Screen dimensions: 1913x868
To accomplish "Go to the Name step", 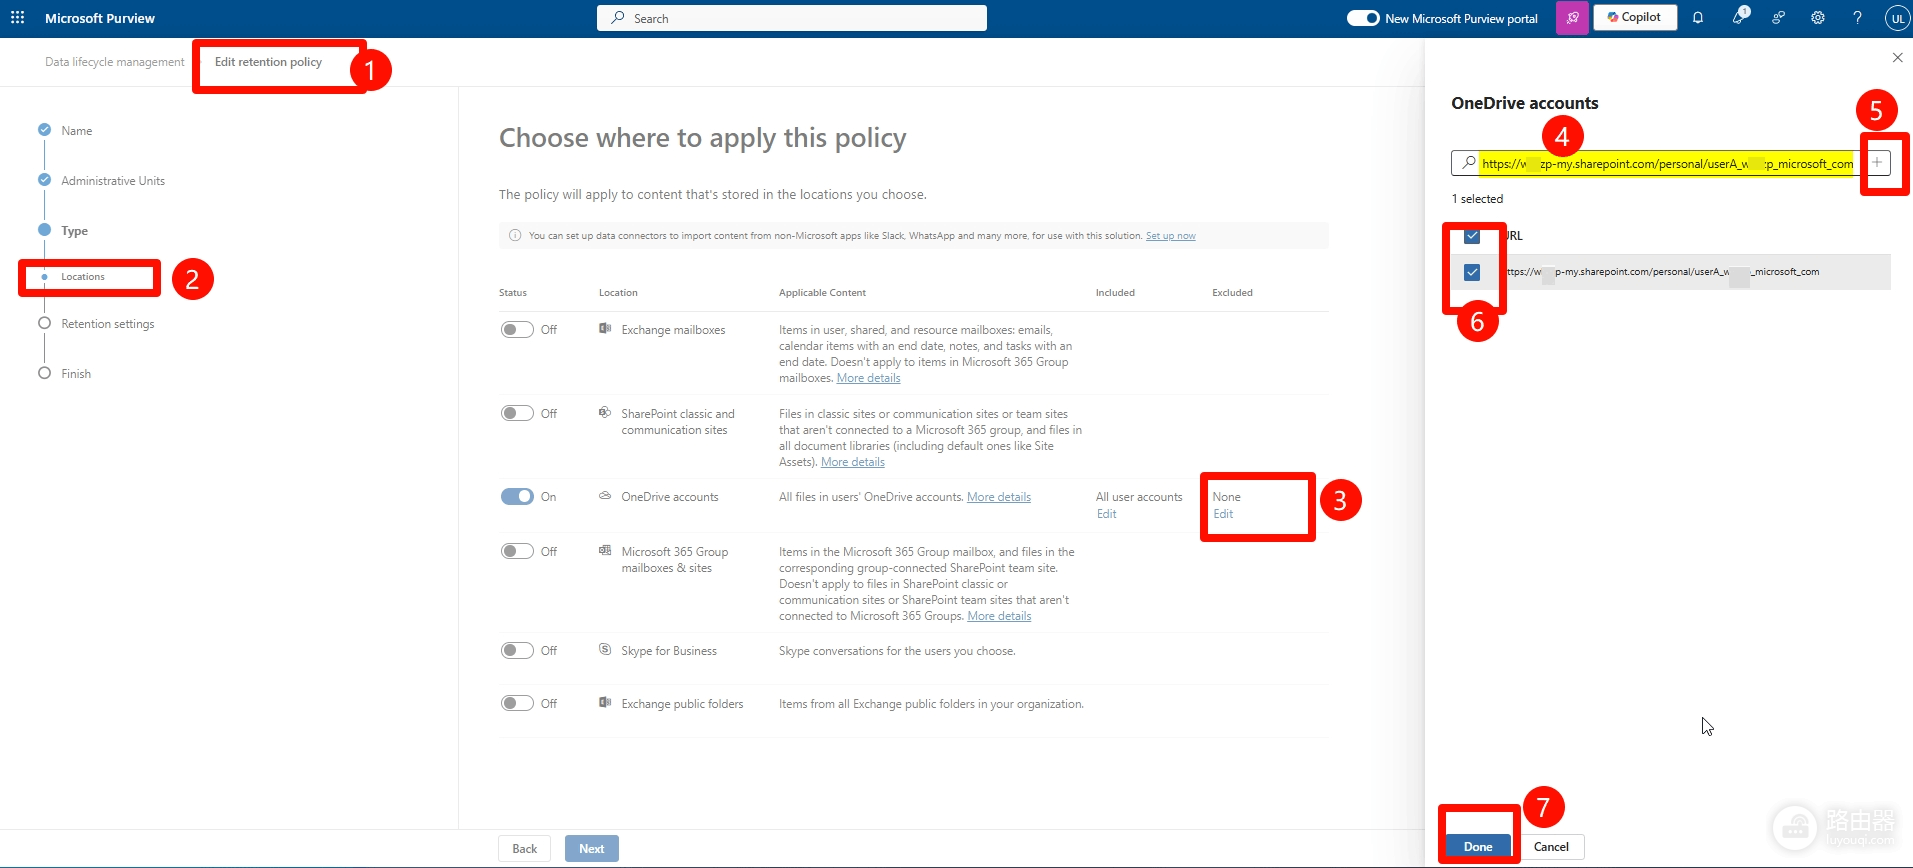I will click(76, 131).
